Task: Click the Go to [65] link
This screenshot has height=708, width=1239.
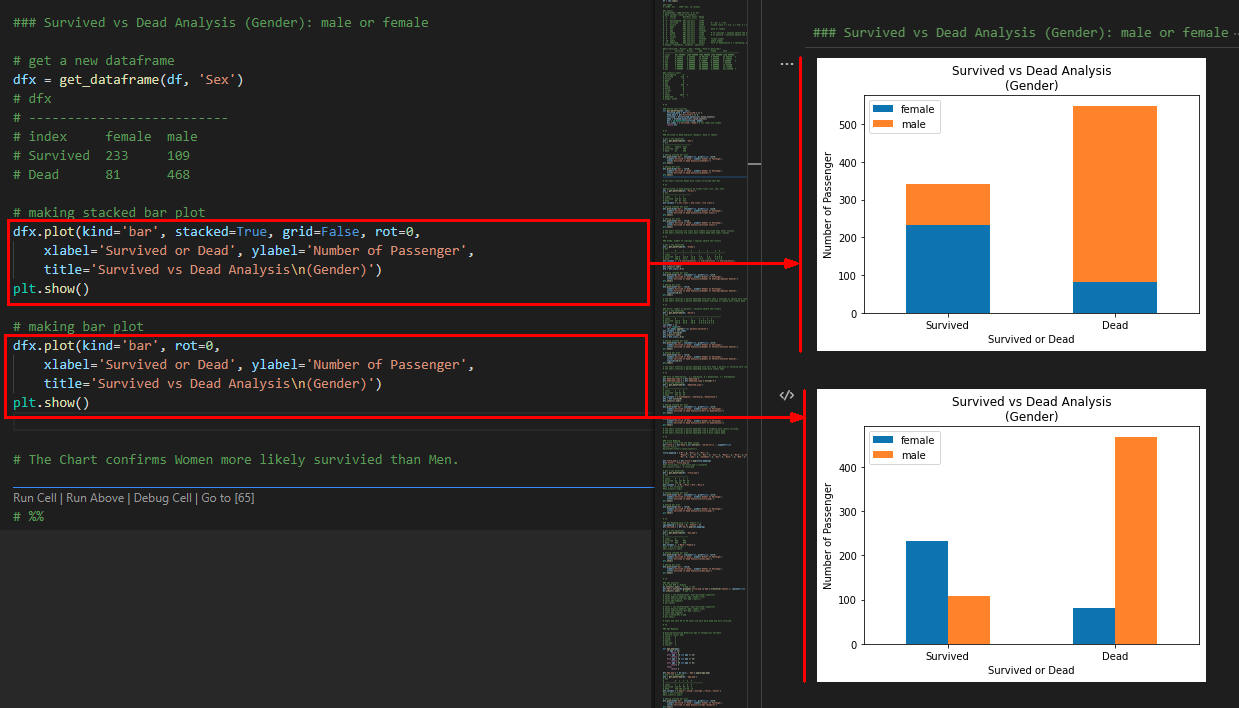Action: [227, 498]
